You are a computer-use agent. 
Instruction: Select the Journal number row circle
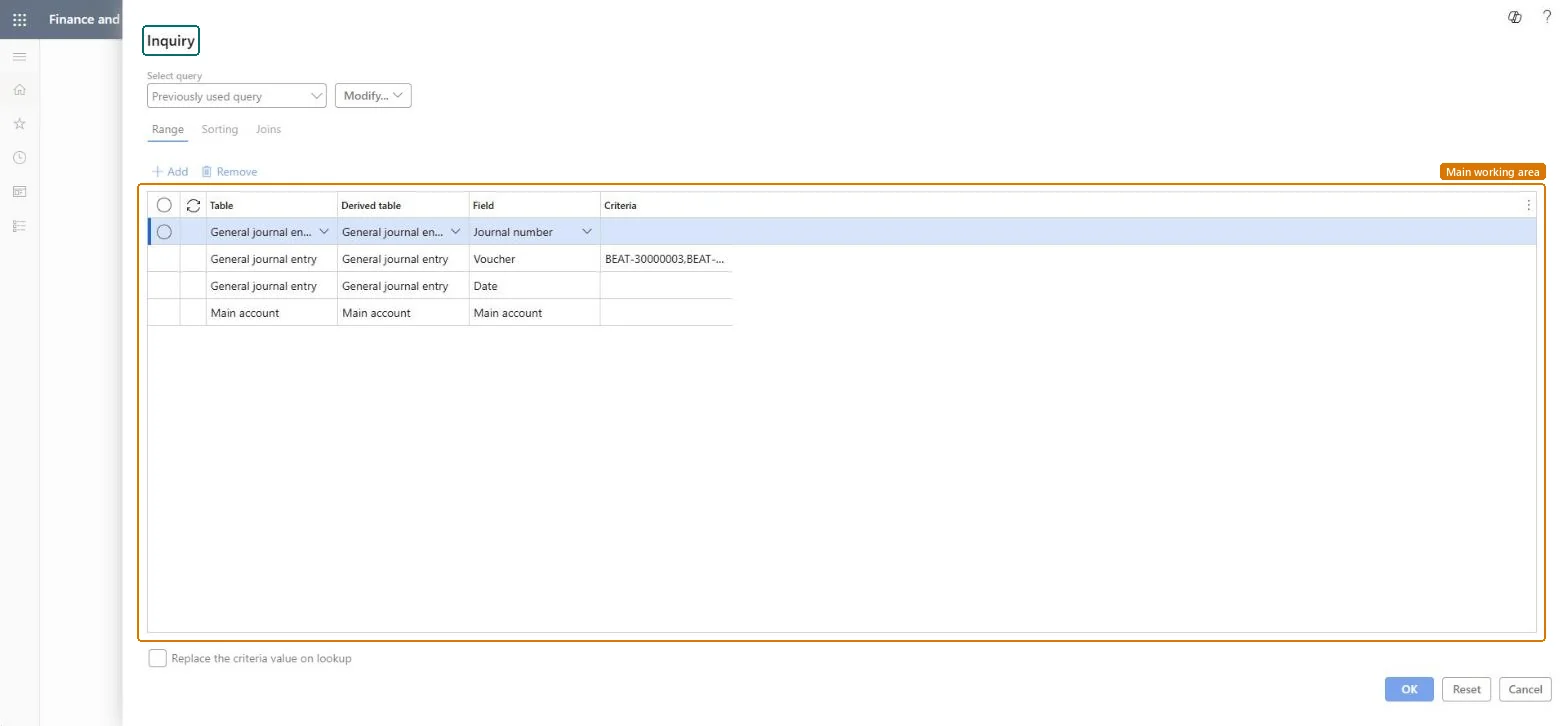(164, 232)
